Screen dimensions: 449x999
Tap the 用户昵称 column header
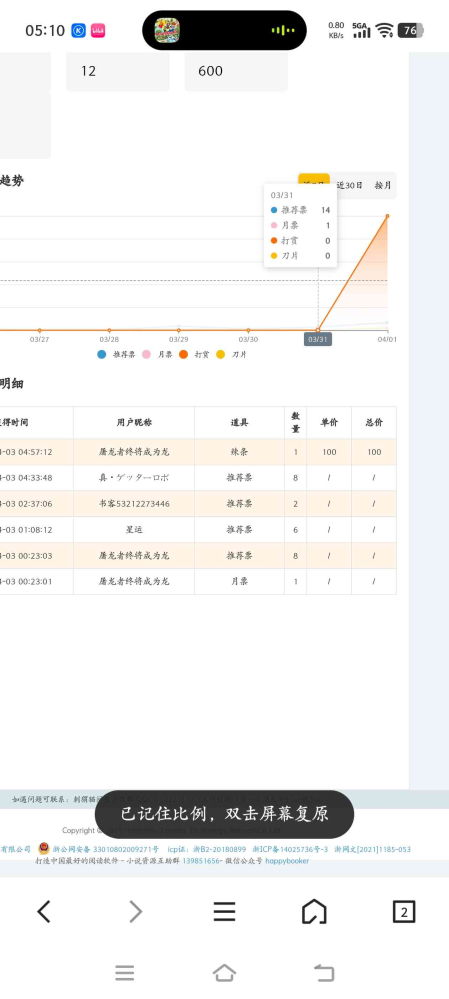coord(134,422)
